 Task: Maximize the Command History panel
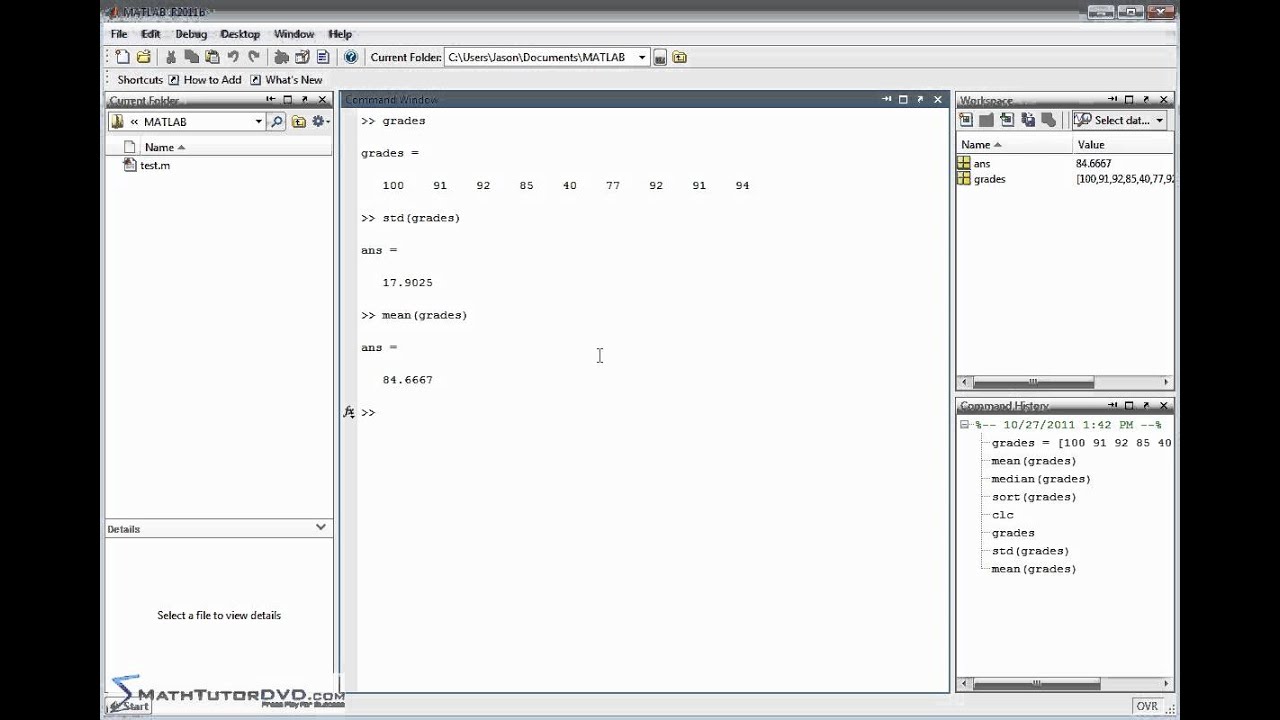click(1129, 406)
